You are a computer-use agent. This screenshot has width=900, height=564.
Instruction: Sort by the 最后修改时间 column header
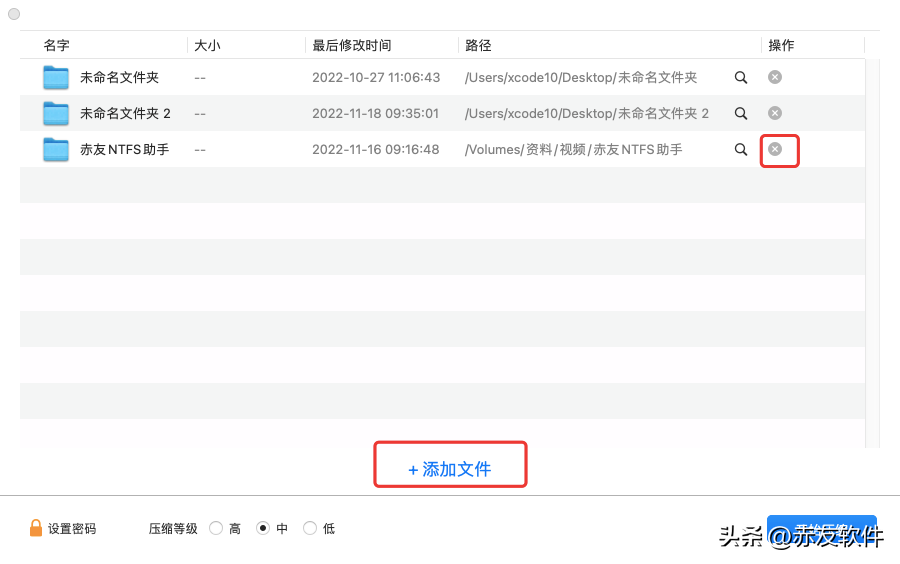coord(352,45)
